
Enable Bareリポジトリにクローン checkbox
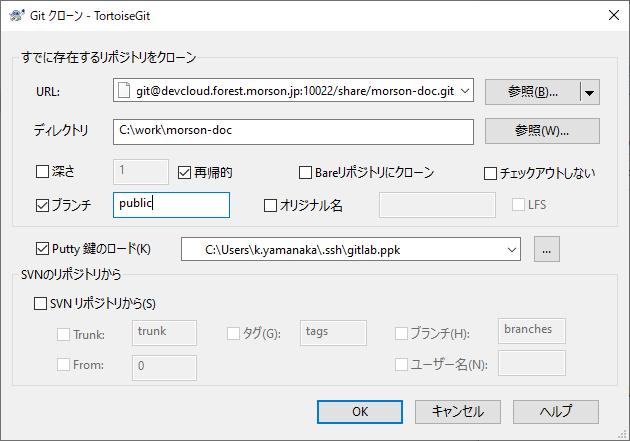tap(306, 172)
